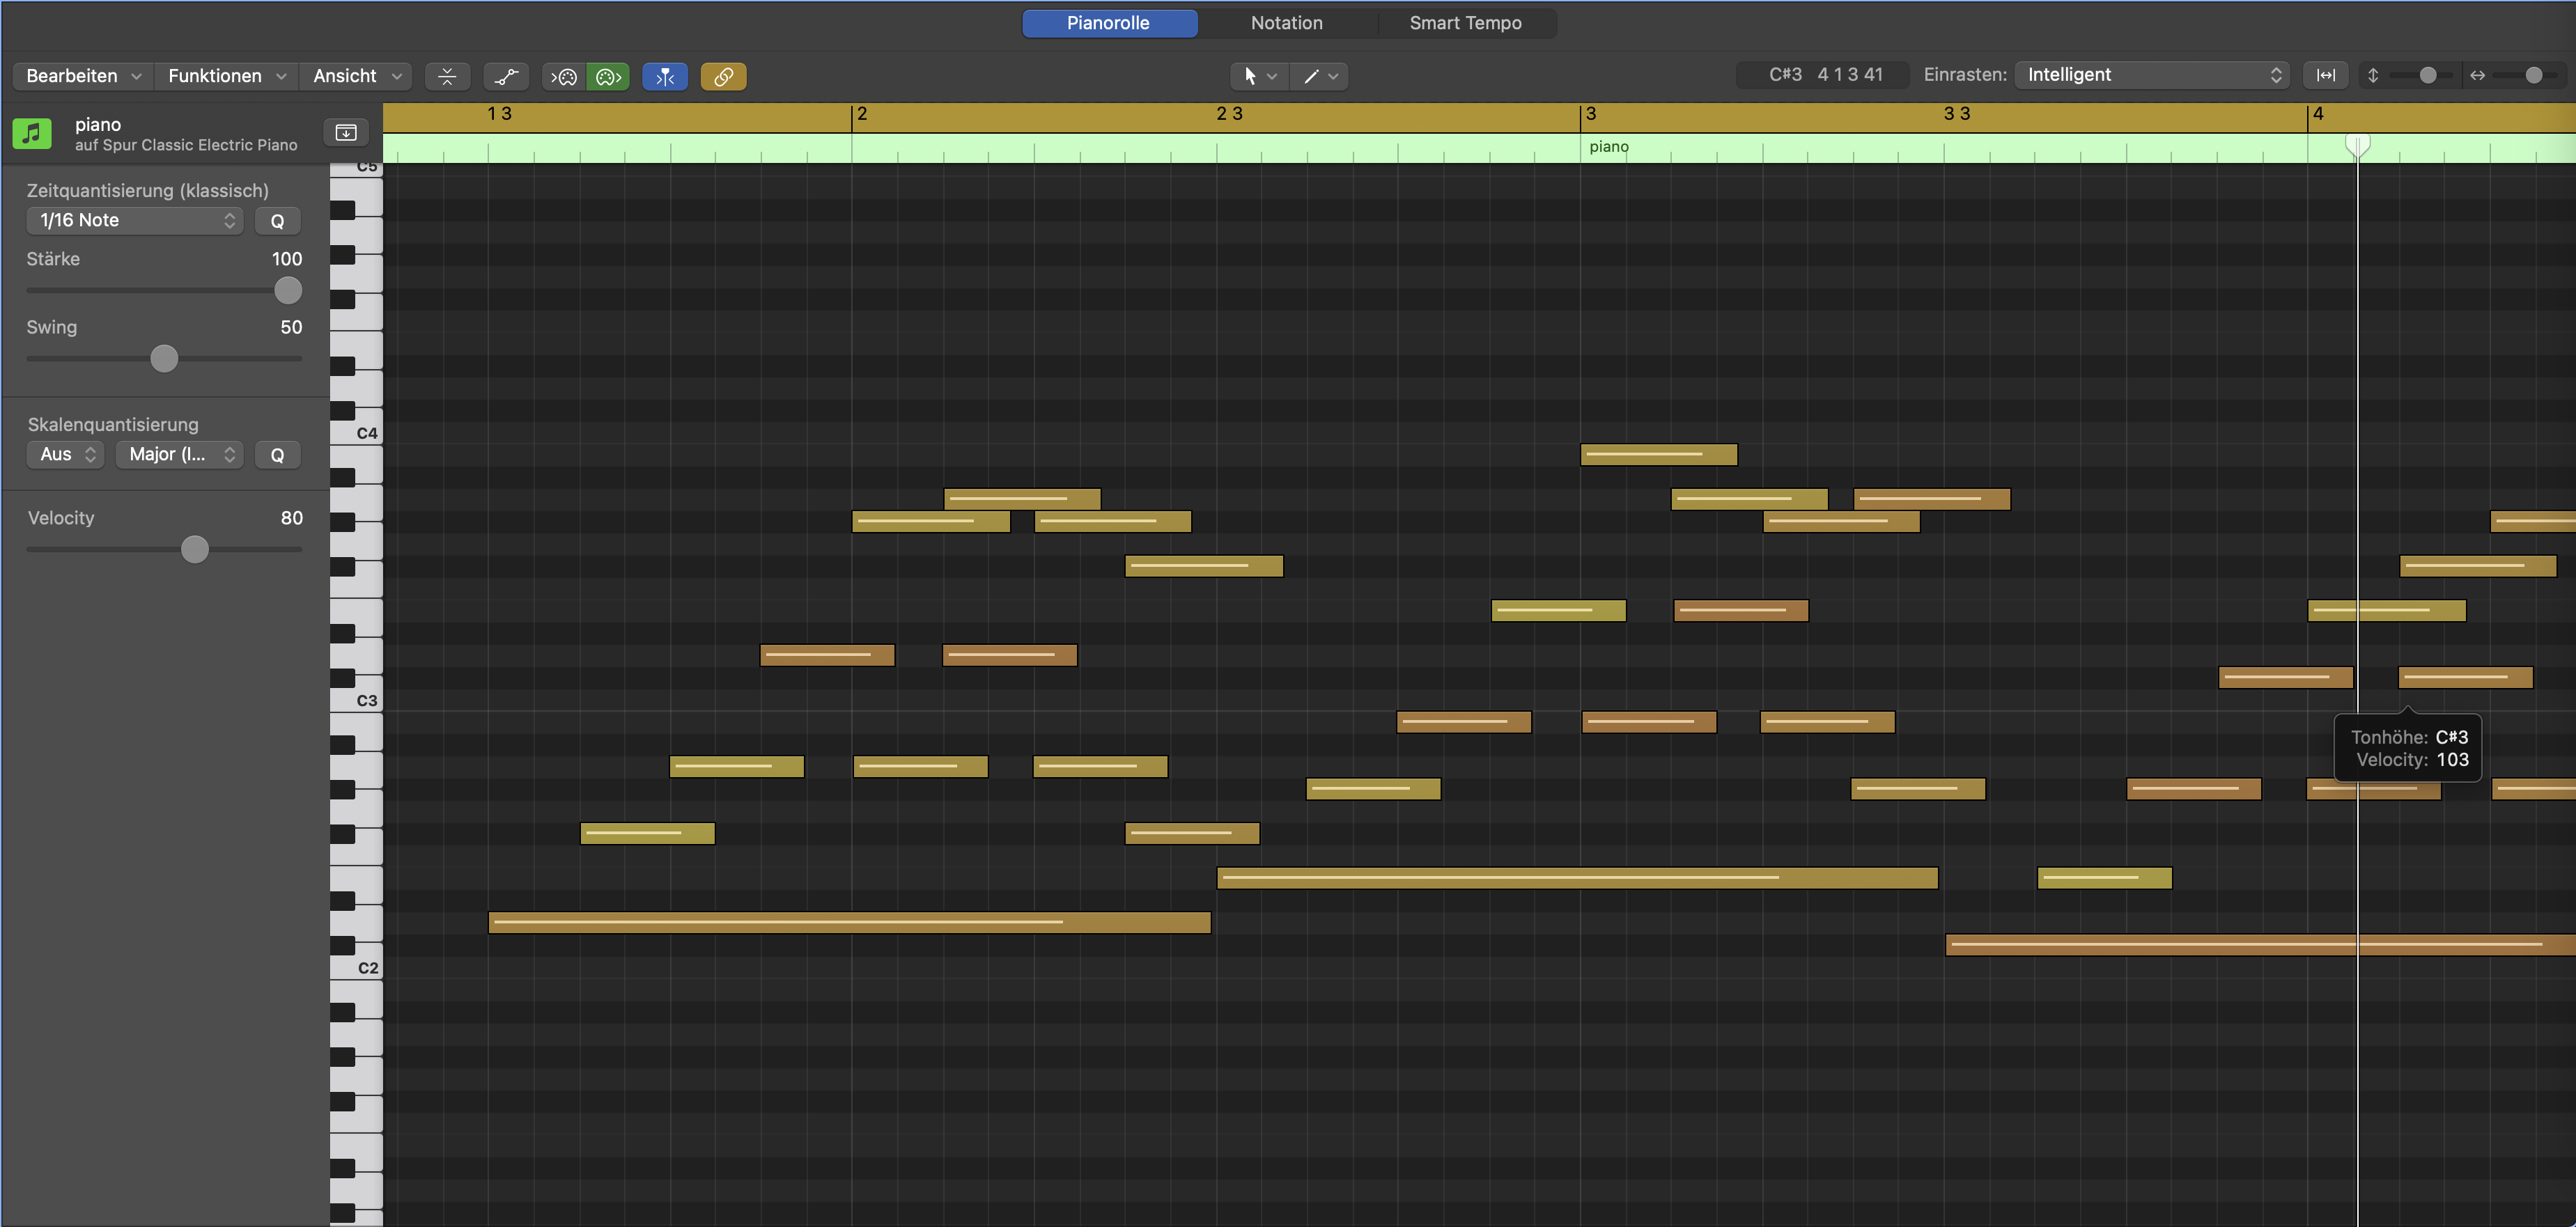Click horizontal auto zoom icon
2576x1227 pixels.
click(x=2326, y=75)
